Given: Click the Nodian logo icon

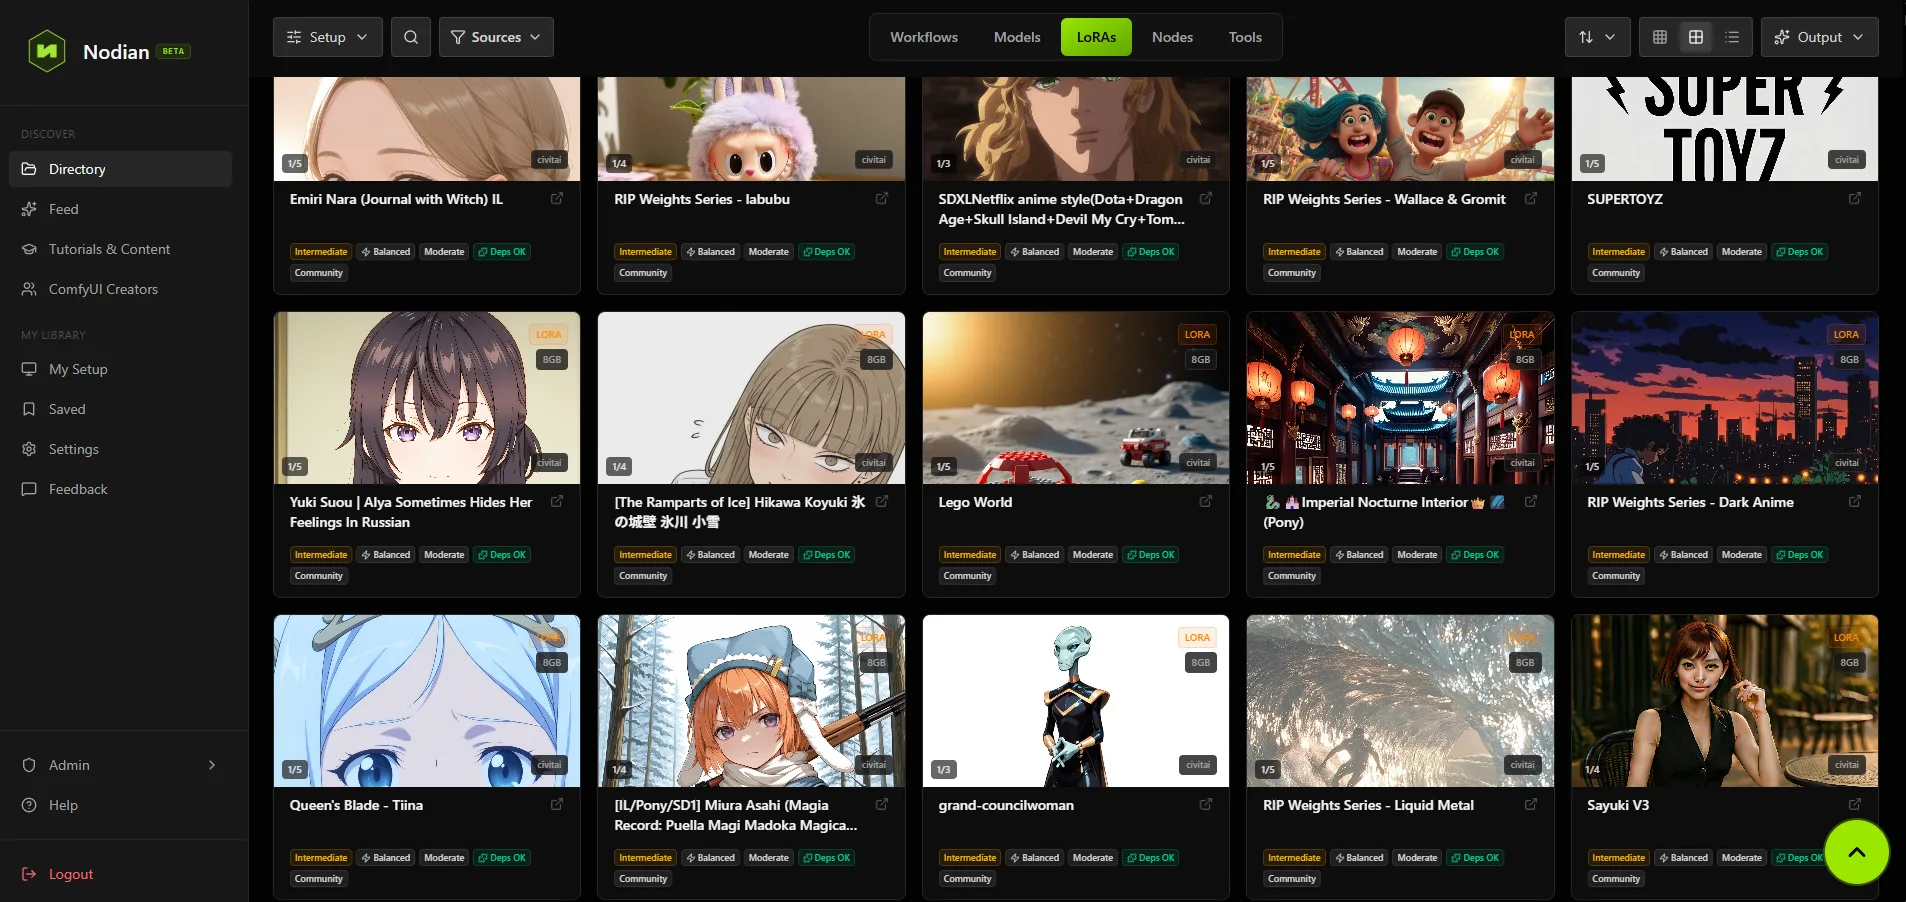Looking at the screenshot, I should [x=47, y=51].
